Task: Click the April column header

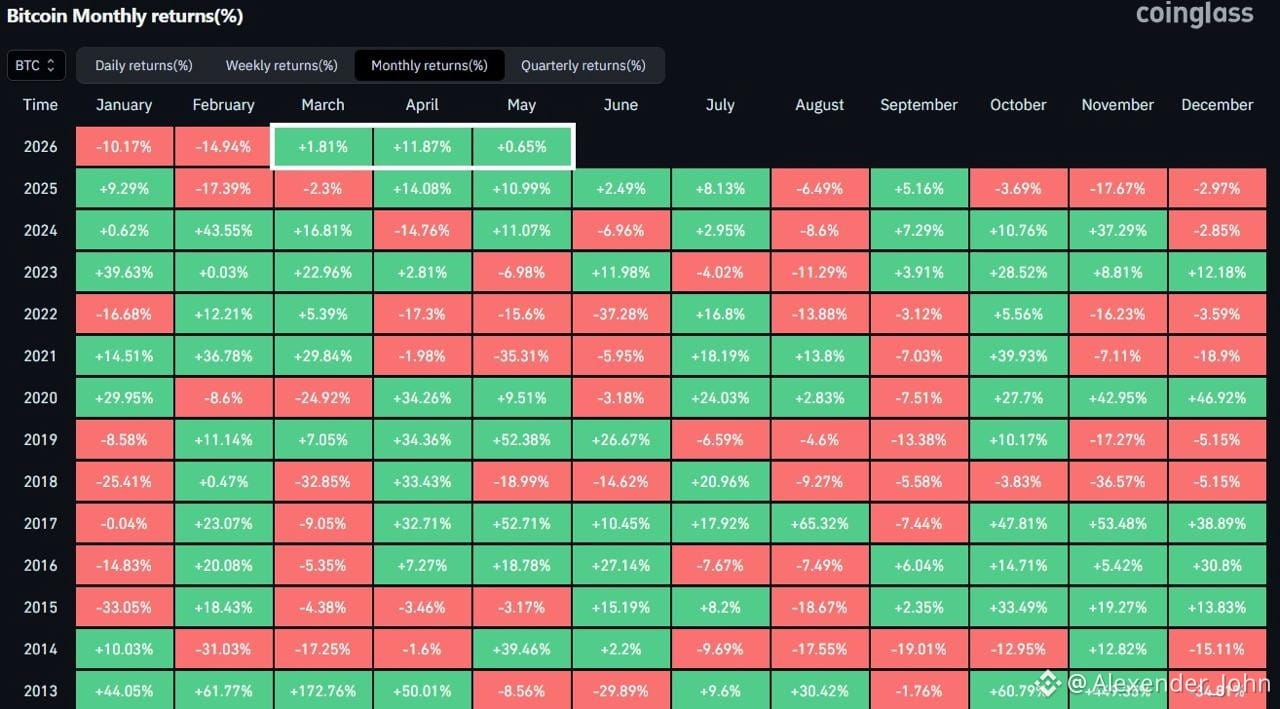Action: pos(422,105)
